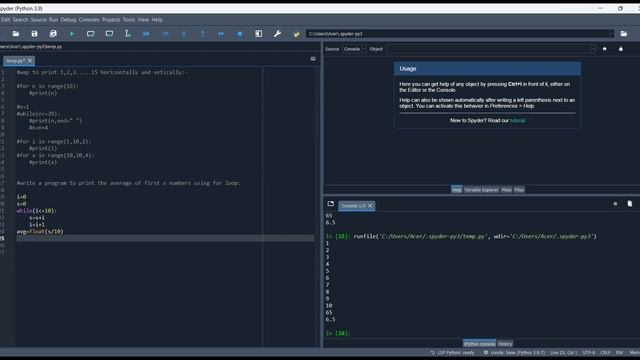Click the UTF-8 encoding status
Viewport: 640px width, 360px height.
(x=589, y=353)
